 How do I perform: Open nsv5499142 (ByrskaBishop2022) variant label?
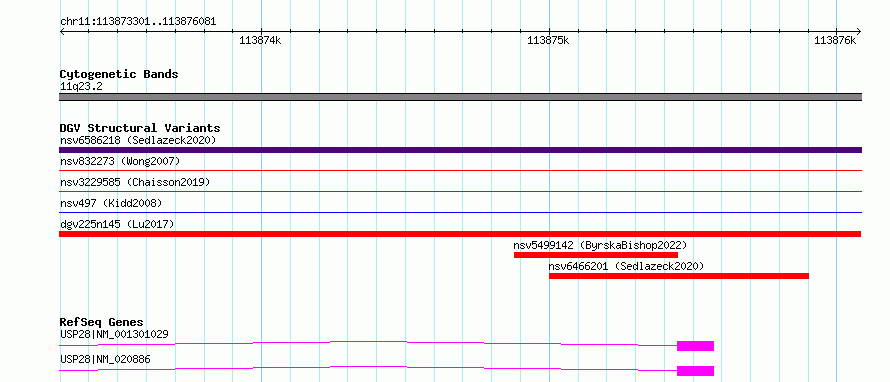pos(600,245)
